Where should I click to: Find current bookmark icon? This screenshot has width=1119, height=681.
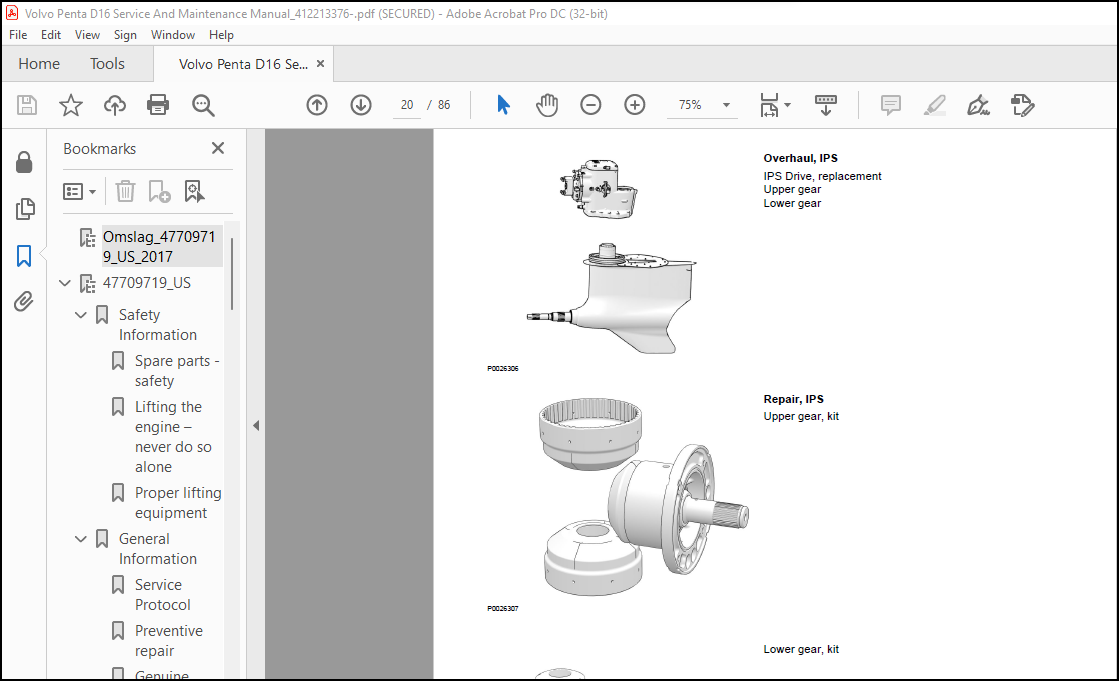pyautogui.click(x=194, y=191)
